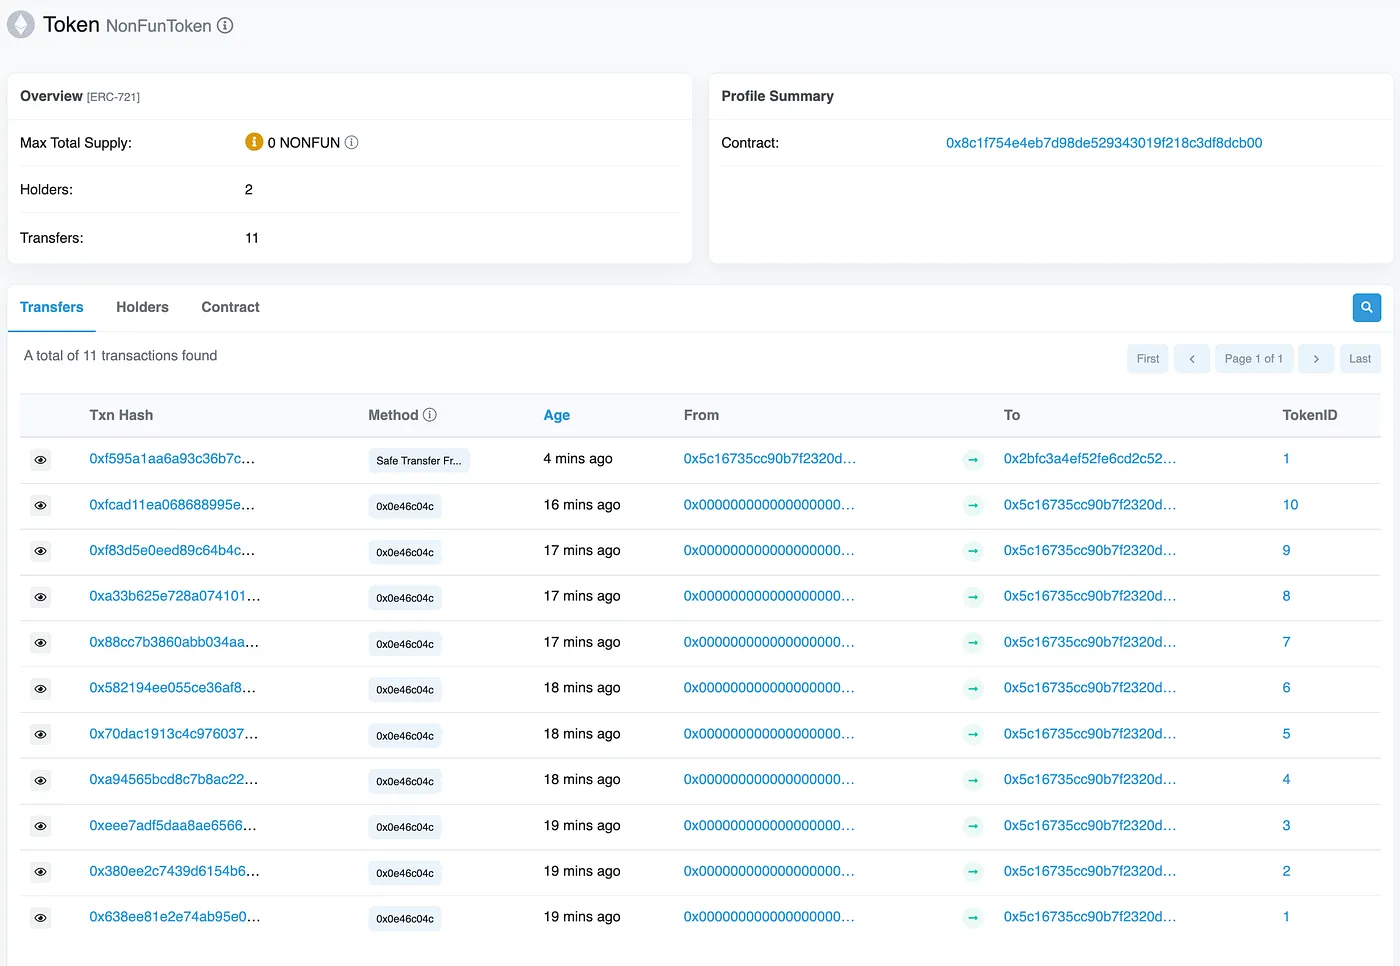Screen dimensions: 1400x966
Task: Toggle the eye preview for transaction 0x380ee2c7439d
Action: 40,872
